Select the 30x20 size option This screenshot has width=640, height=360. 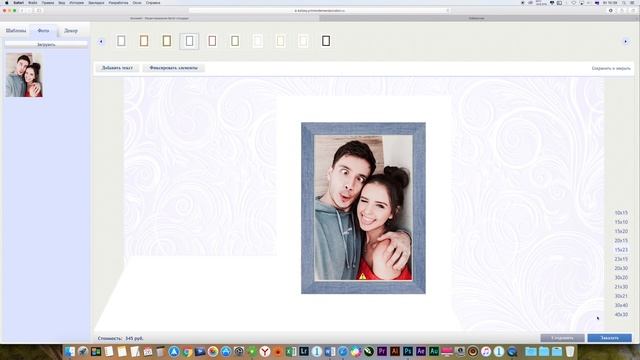(621, 278)
